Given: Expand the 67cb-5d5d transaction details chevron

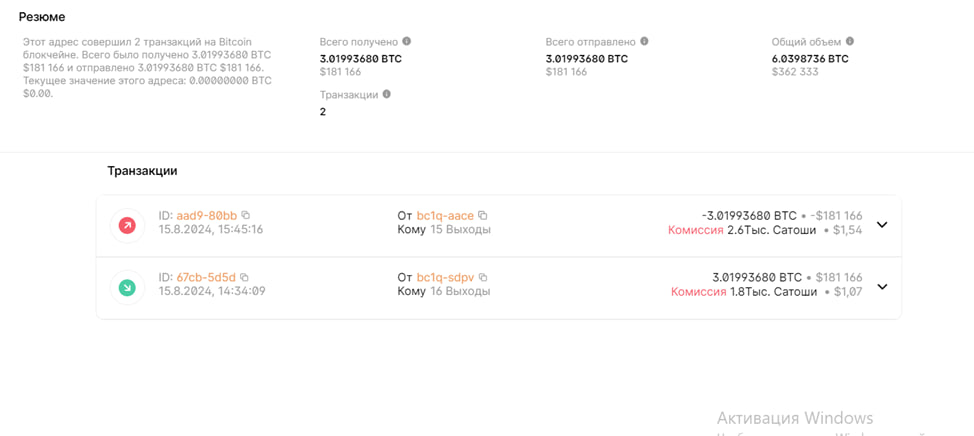Looking at the screenshot, I should 882,287.
